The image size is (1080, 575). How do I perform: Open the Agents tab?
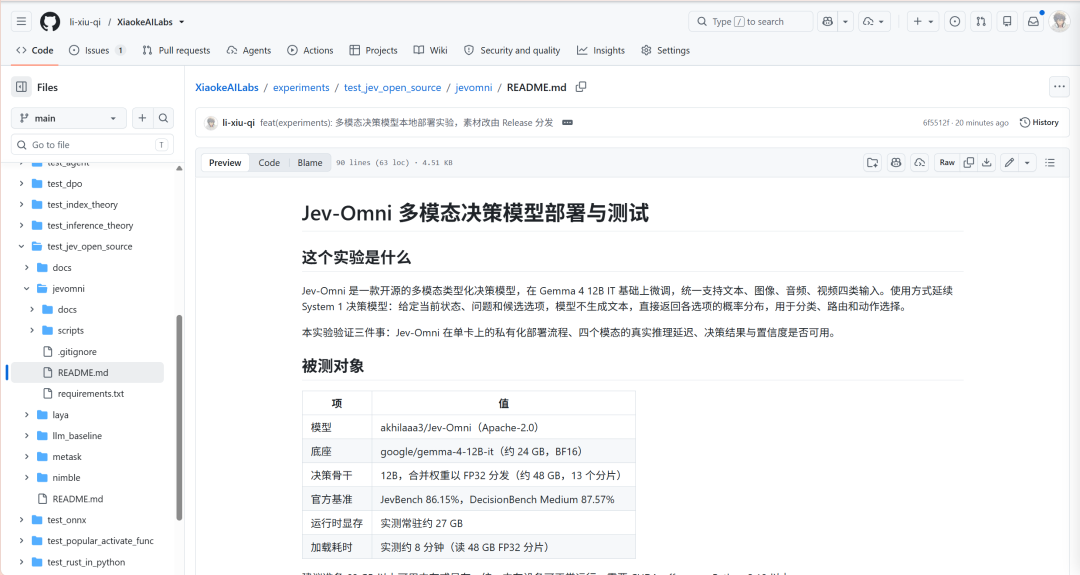pos(249,50)
